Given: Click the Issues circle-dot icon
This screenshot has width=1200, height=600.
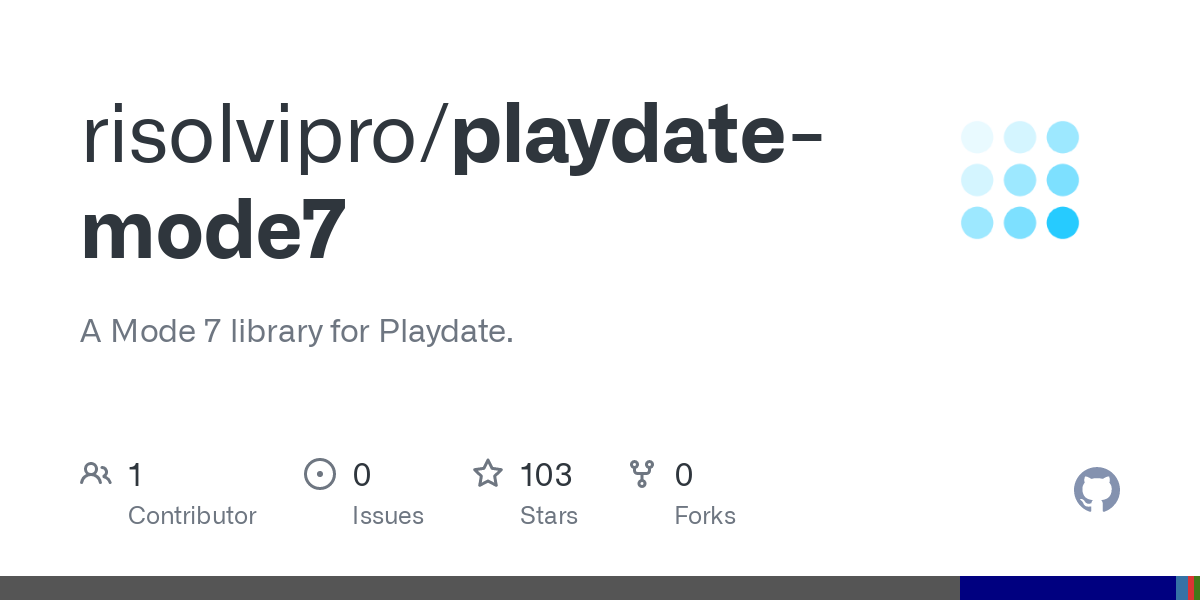Looking at the screenshot, I should click(x=319, y=473).
